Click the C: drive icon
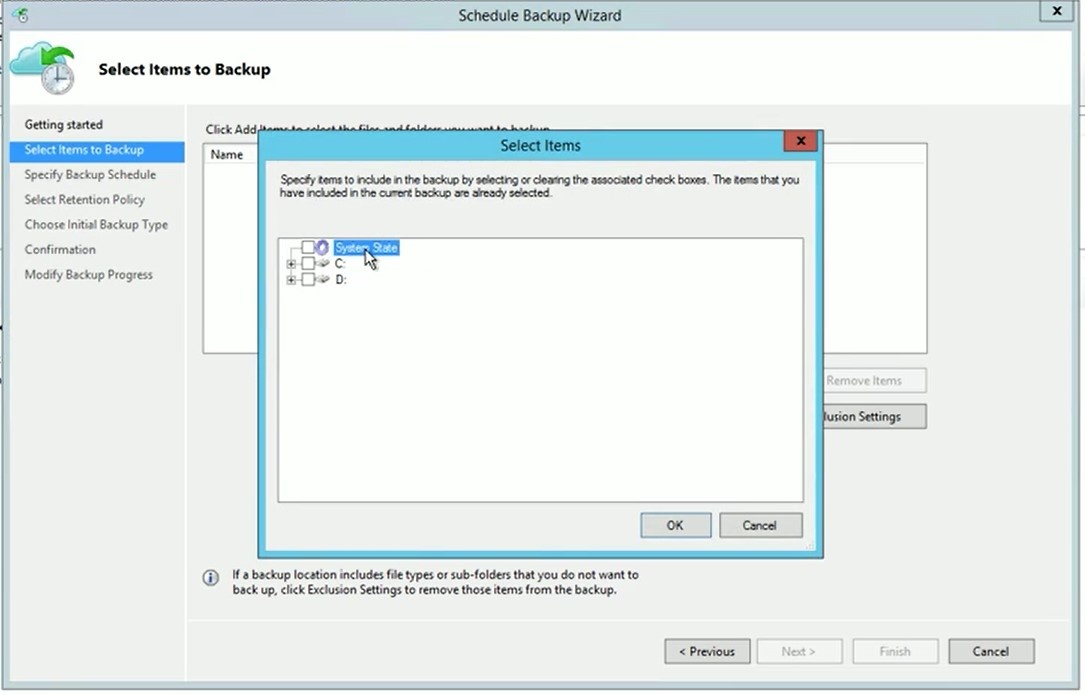The image size is (1085, 695). tap(323, 264)
